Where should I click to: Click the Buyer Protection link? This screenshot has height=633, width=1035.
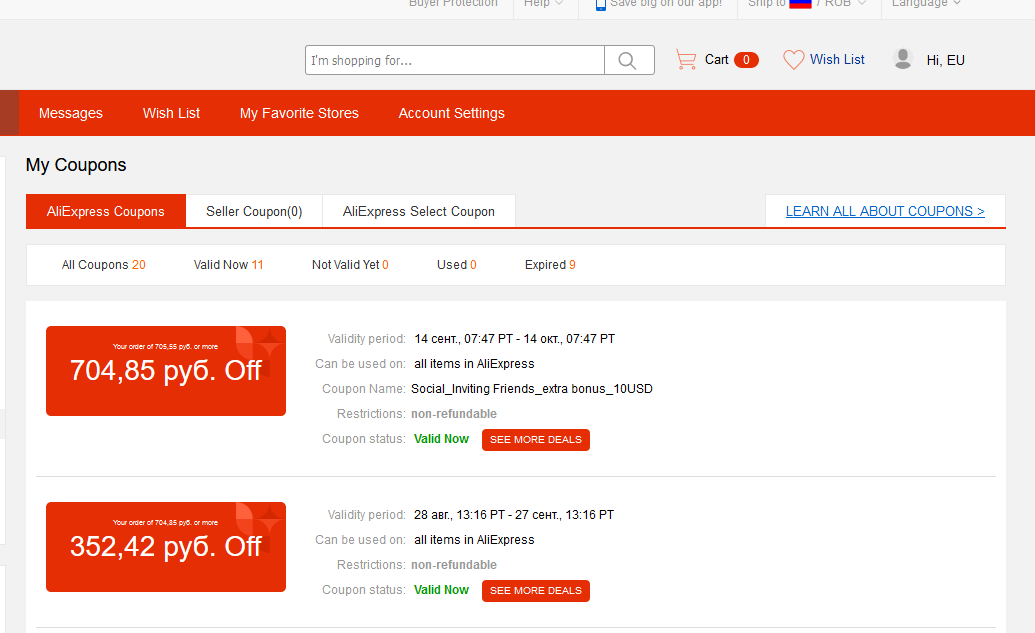point(453,4)
